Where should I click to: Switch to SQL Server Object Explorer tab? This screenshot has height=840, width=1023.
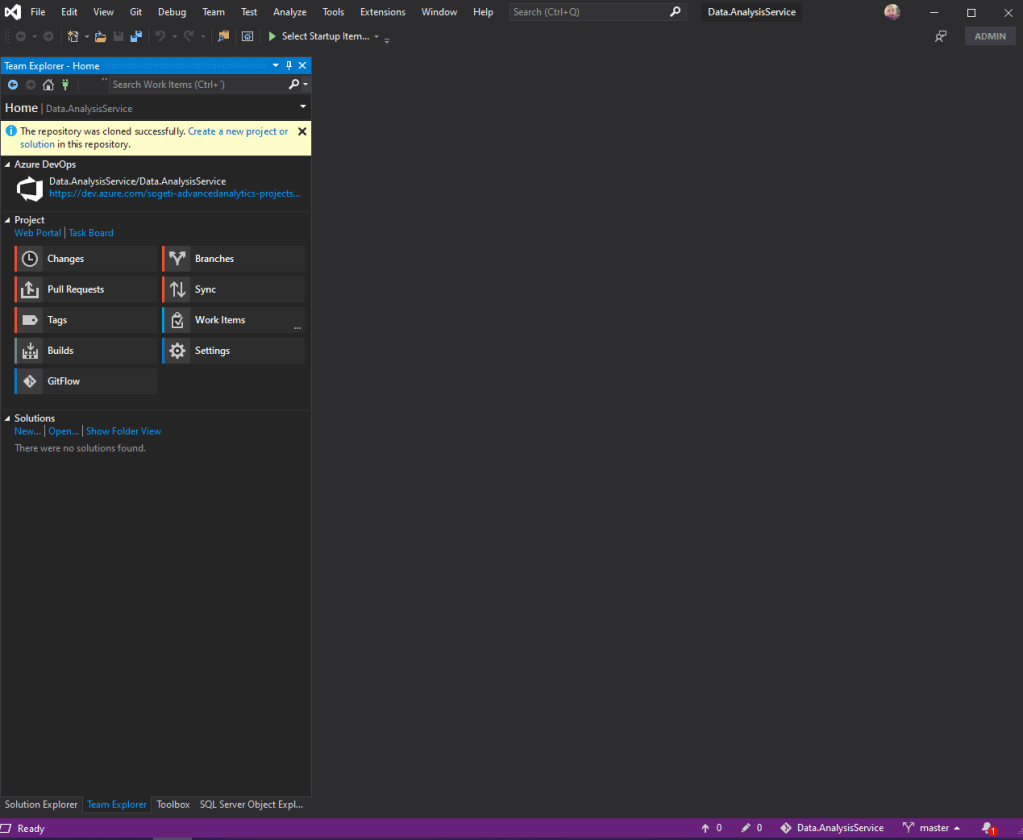[x=251, y=805]
